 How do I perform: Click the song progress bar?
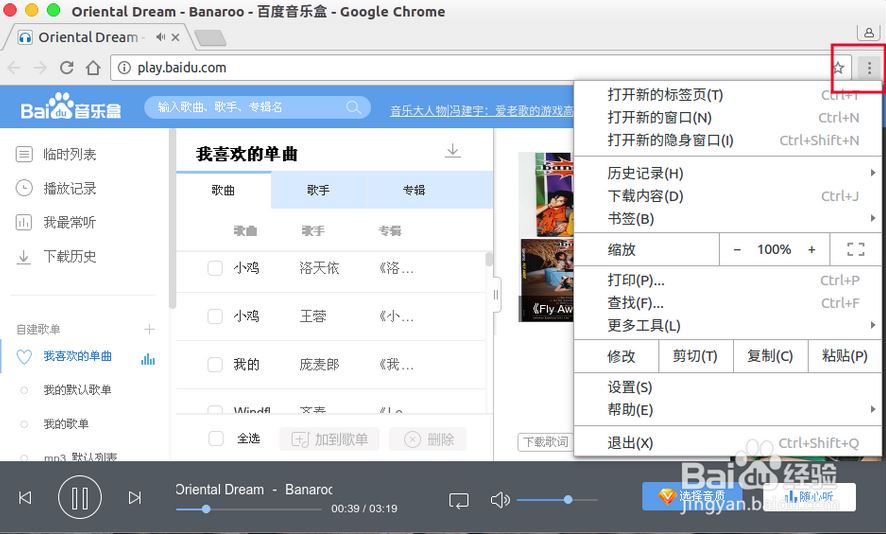[x=248, y=509]
